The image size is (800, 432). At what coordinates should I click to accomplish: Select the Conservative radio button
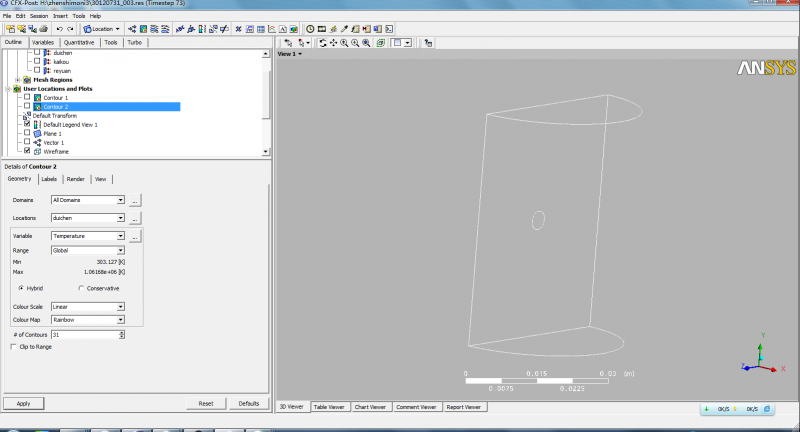pyautogui.click(x=81, y=288)
